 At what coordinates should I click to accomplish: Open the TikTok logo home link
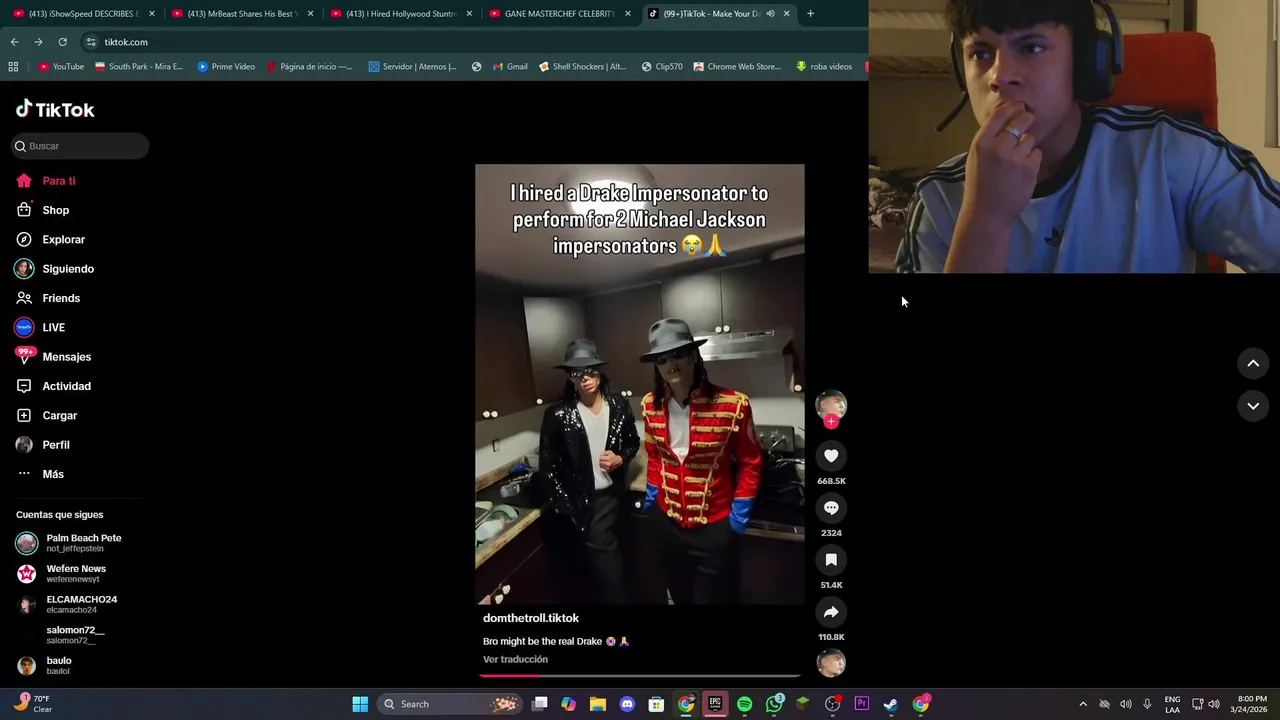tap(55, 109)
